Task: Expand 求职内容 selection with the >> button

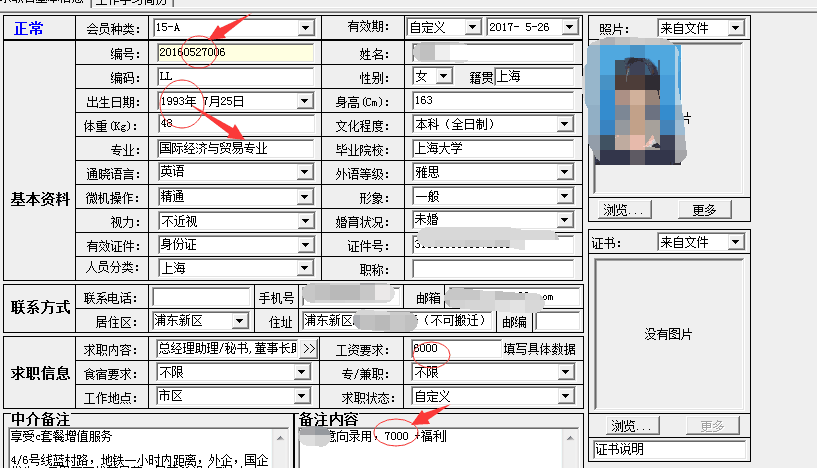Action: (x=308, y=349)
